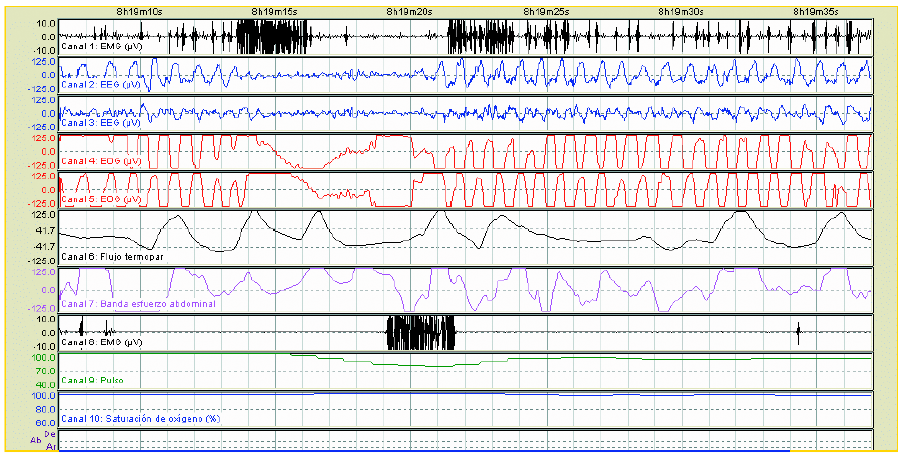Click the large EMG burst in Canal 8
Image resolution: width=906 pixels, height=465 pixels.
pos(420,332)
